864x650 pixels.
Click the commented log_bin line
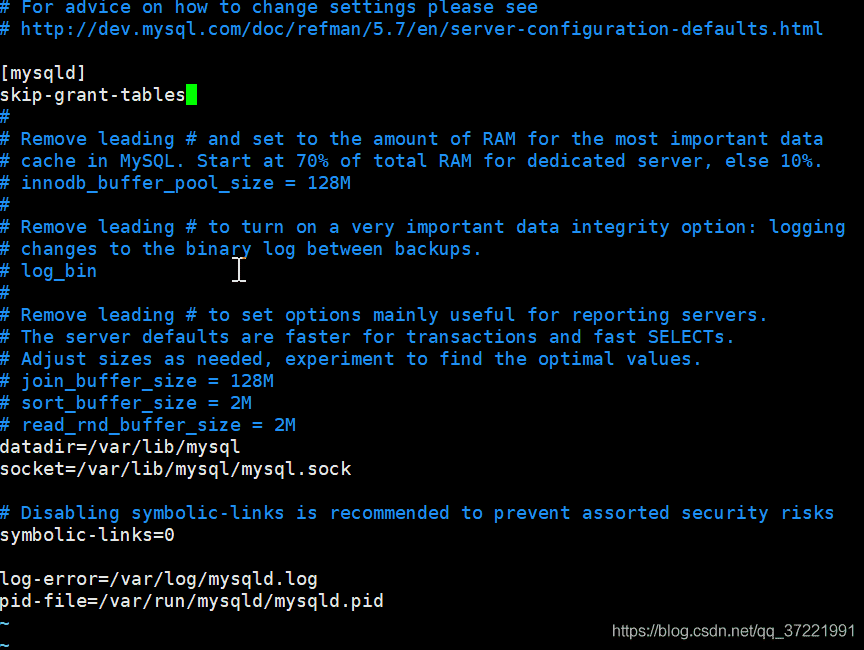coord(48,272)
